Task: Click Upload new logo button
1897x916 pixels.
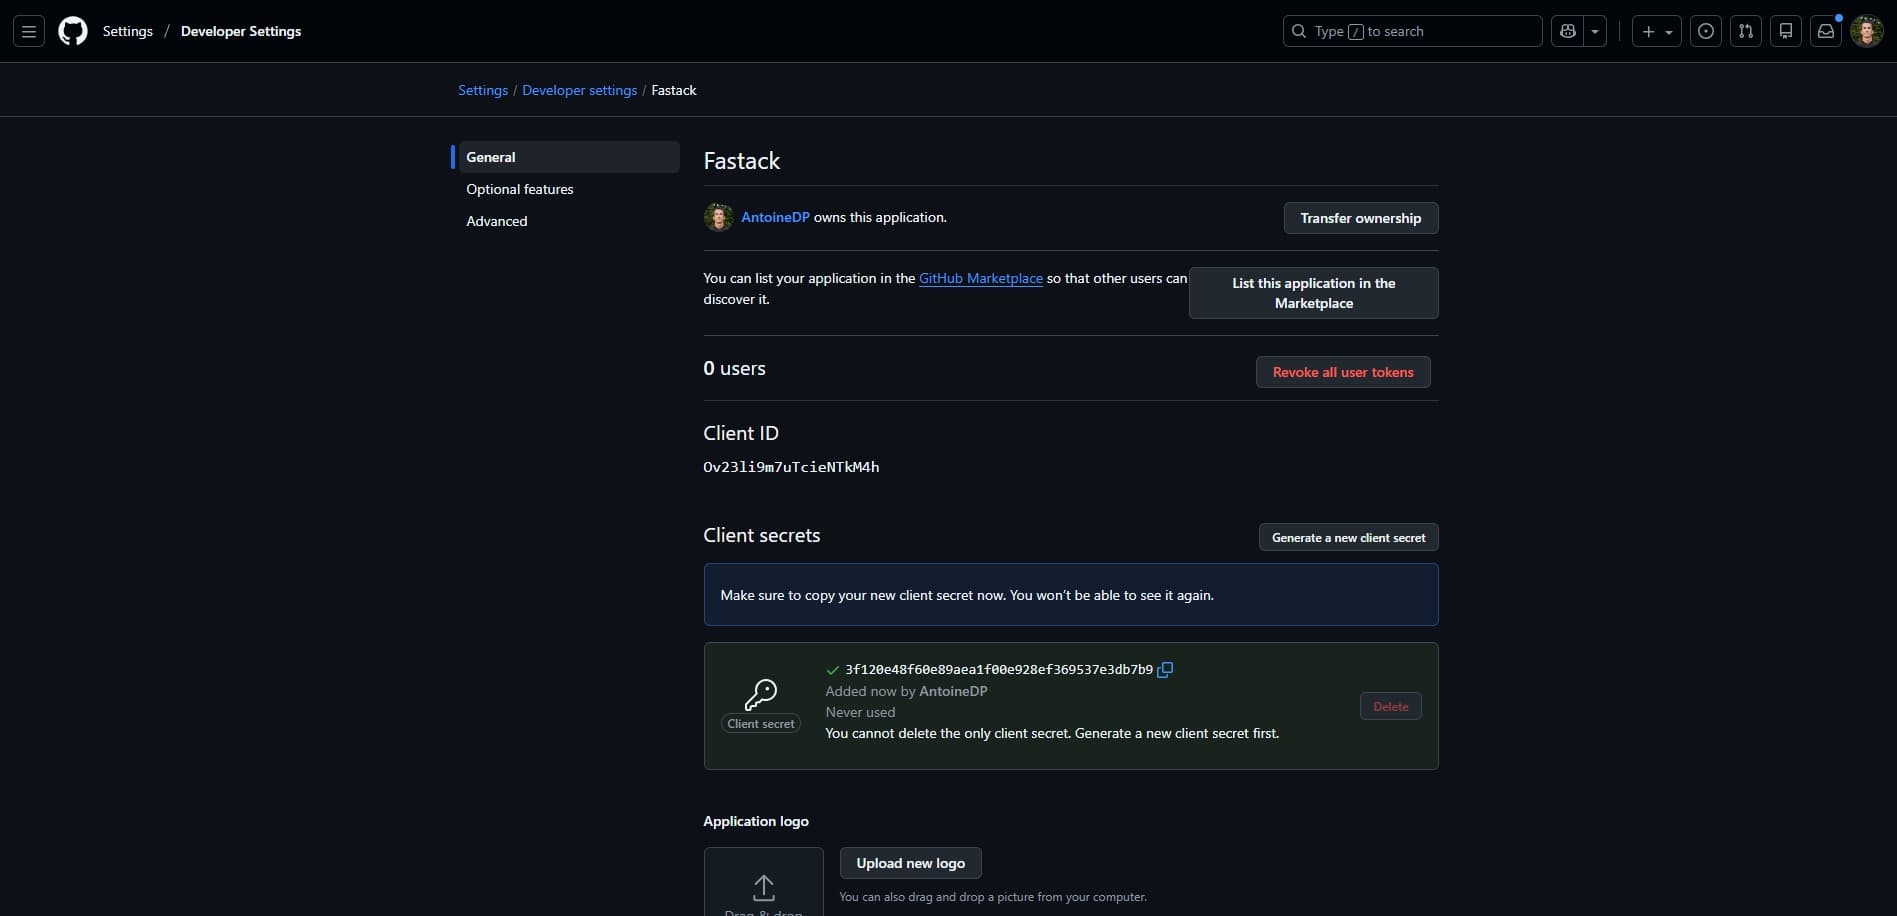Action: (x=910, y=863)
